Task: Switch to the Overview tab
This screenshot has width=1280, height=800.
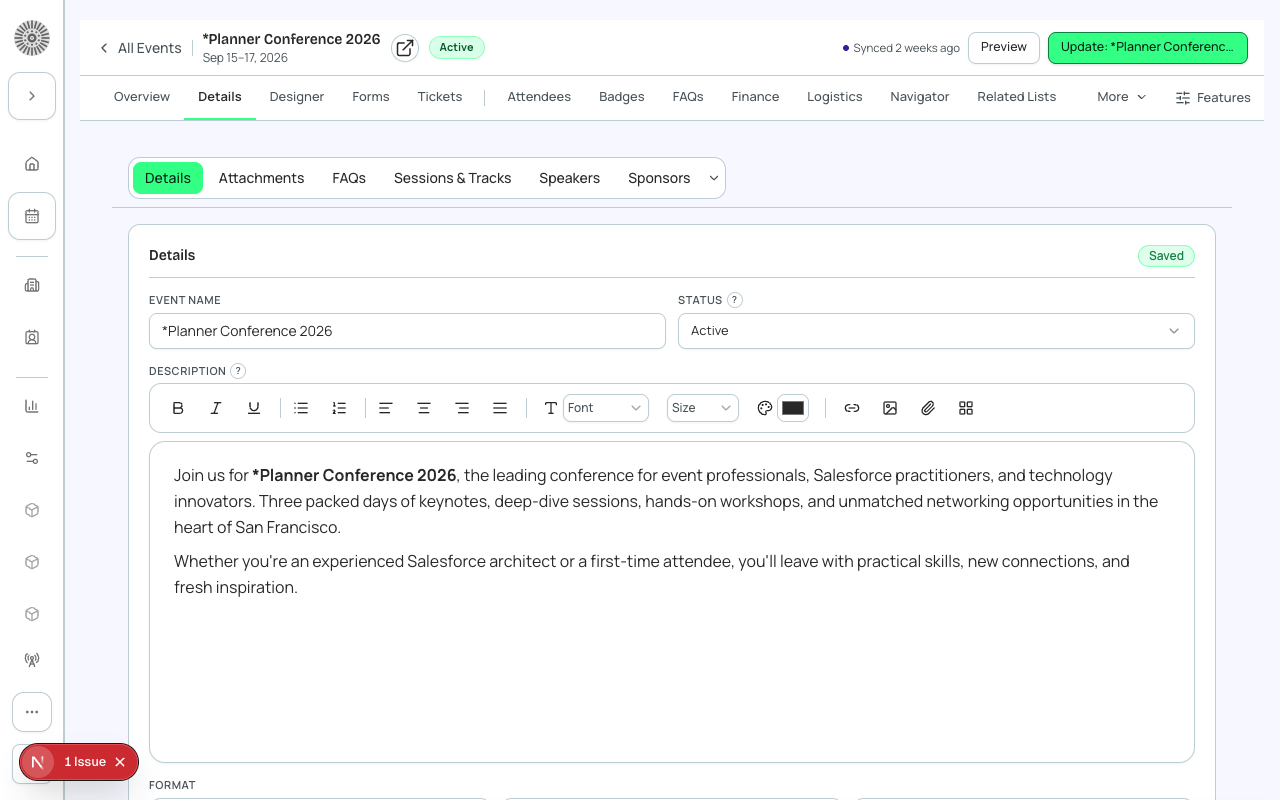Action: coord(142,97)
